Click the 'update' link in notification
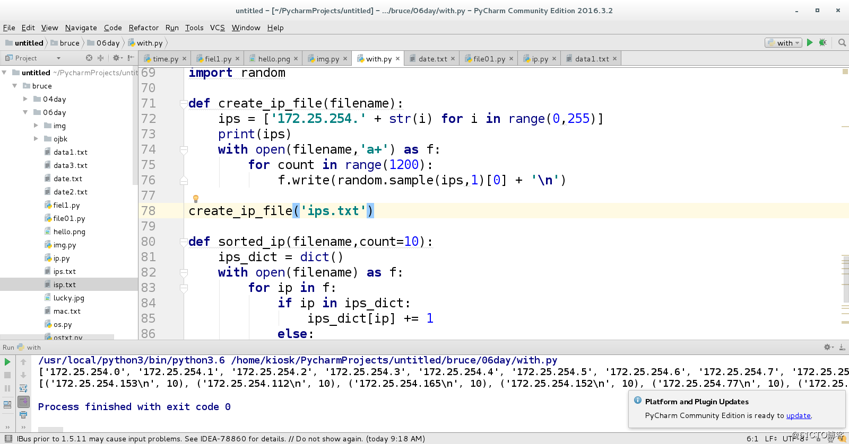Screen dimensions: 849x444 (798, 415)
